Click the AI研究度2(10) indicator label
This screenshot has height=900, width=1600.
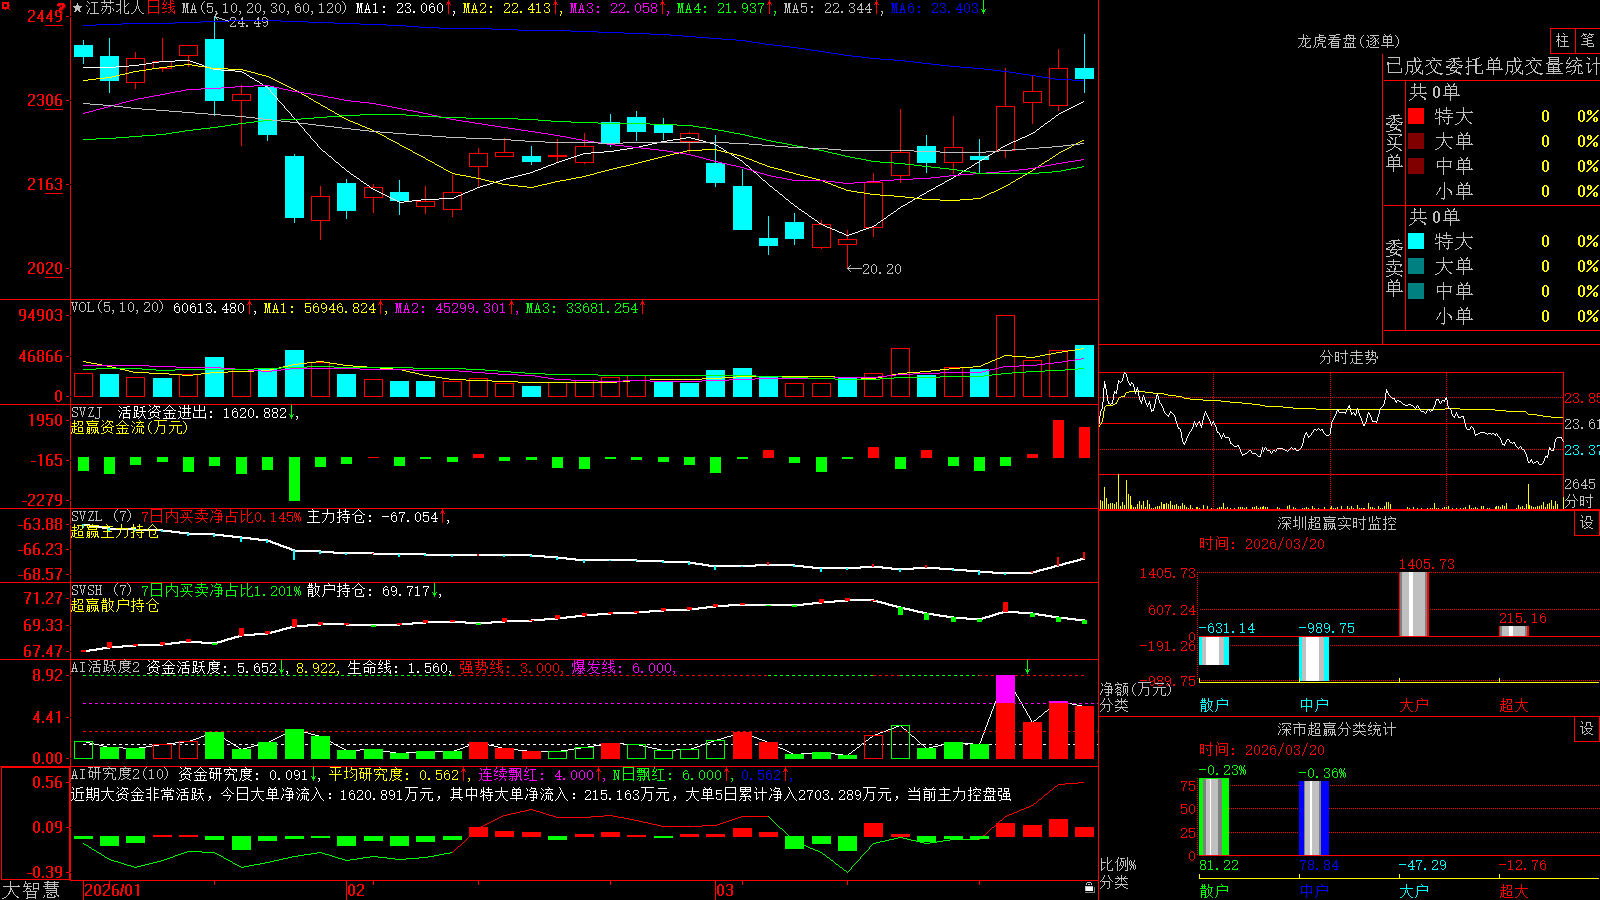(x=121, y=774)
